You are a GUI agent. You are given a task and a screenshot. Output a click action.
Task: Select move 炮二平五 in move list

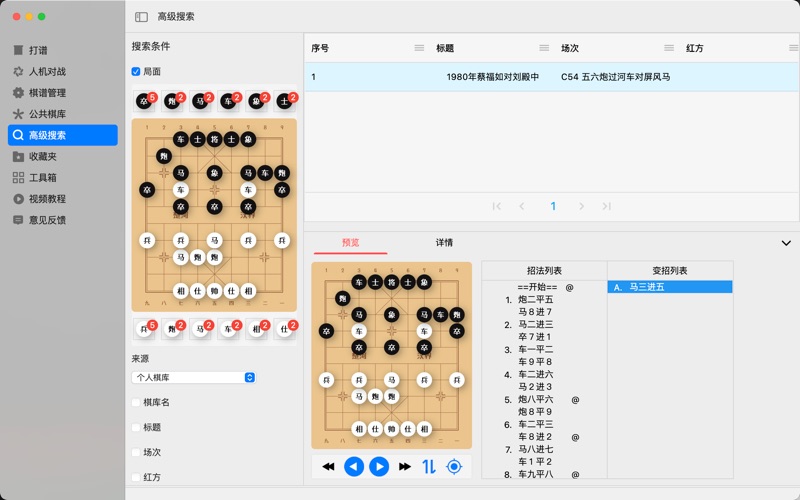coord(535,299)
